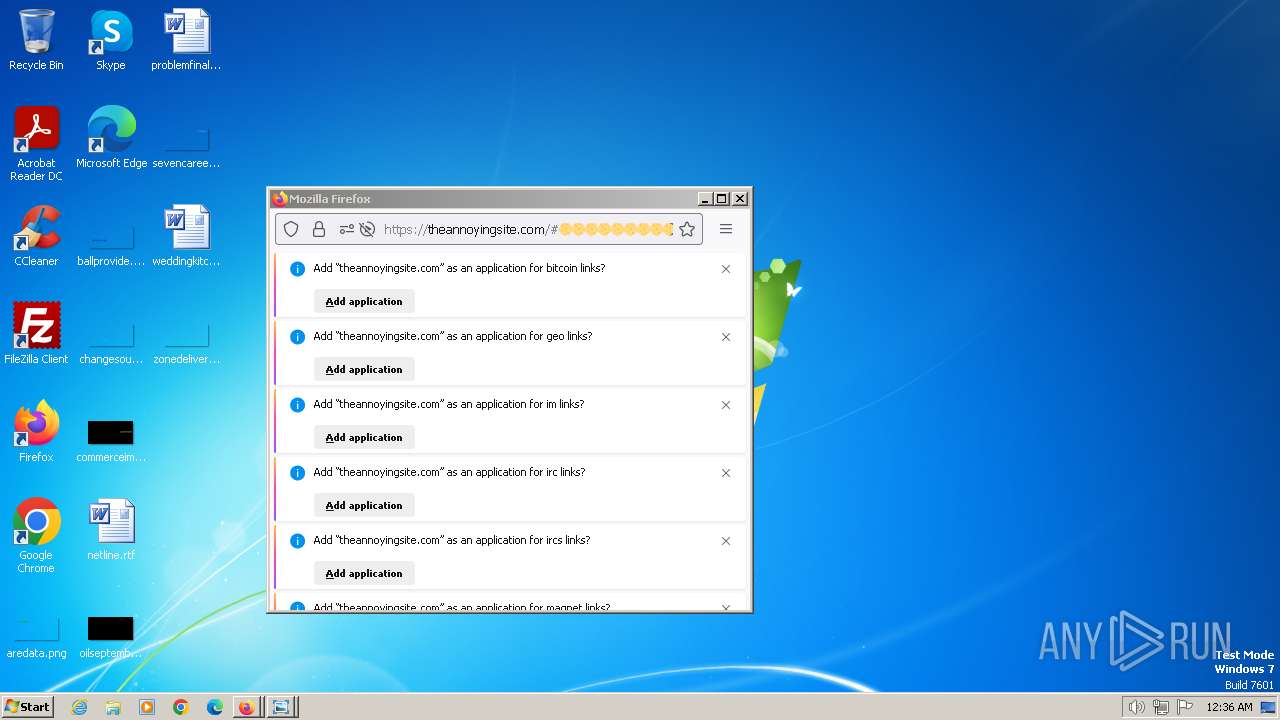The height and width of the screenshot is (720, 1280).
Task: Dismiss the bitcoin links notification
Action: [726, 269]
